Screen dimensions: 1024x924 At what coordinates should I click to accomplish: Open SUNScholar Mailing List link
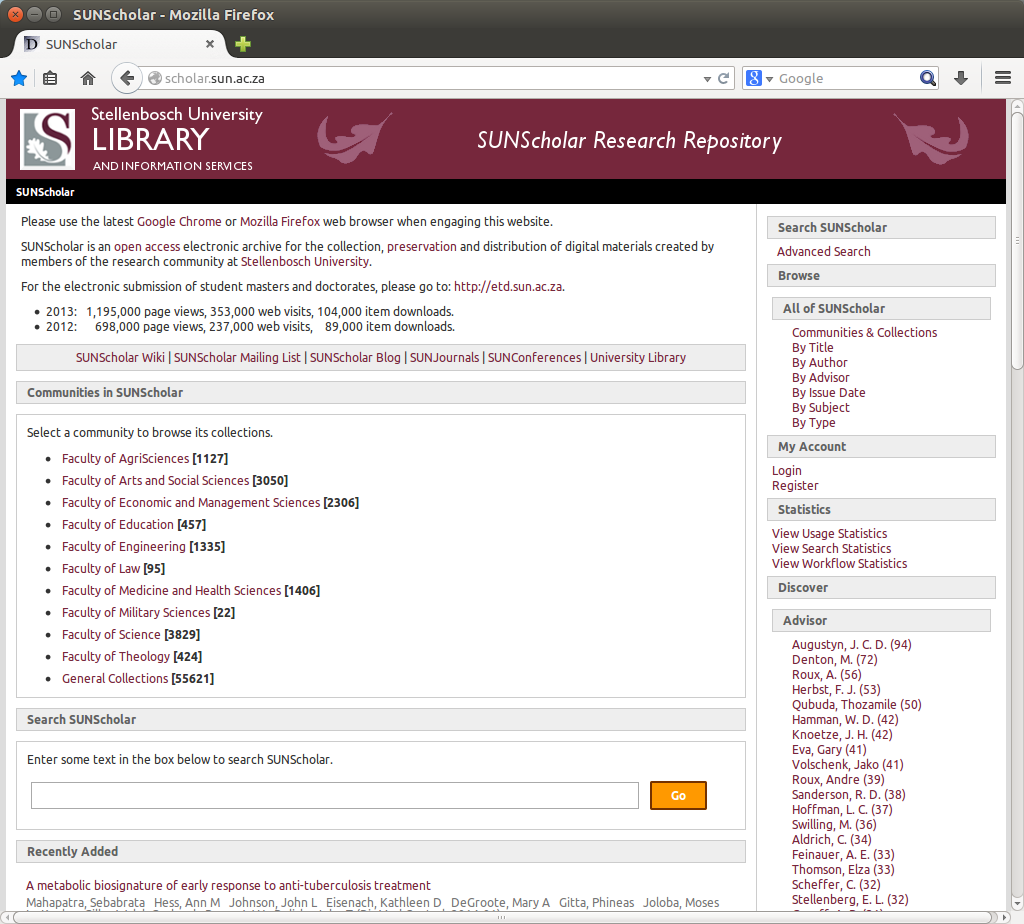point(237,357)
